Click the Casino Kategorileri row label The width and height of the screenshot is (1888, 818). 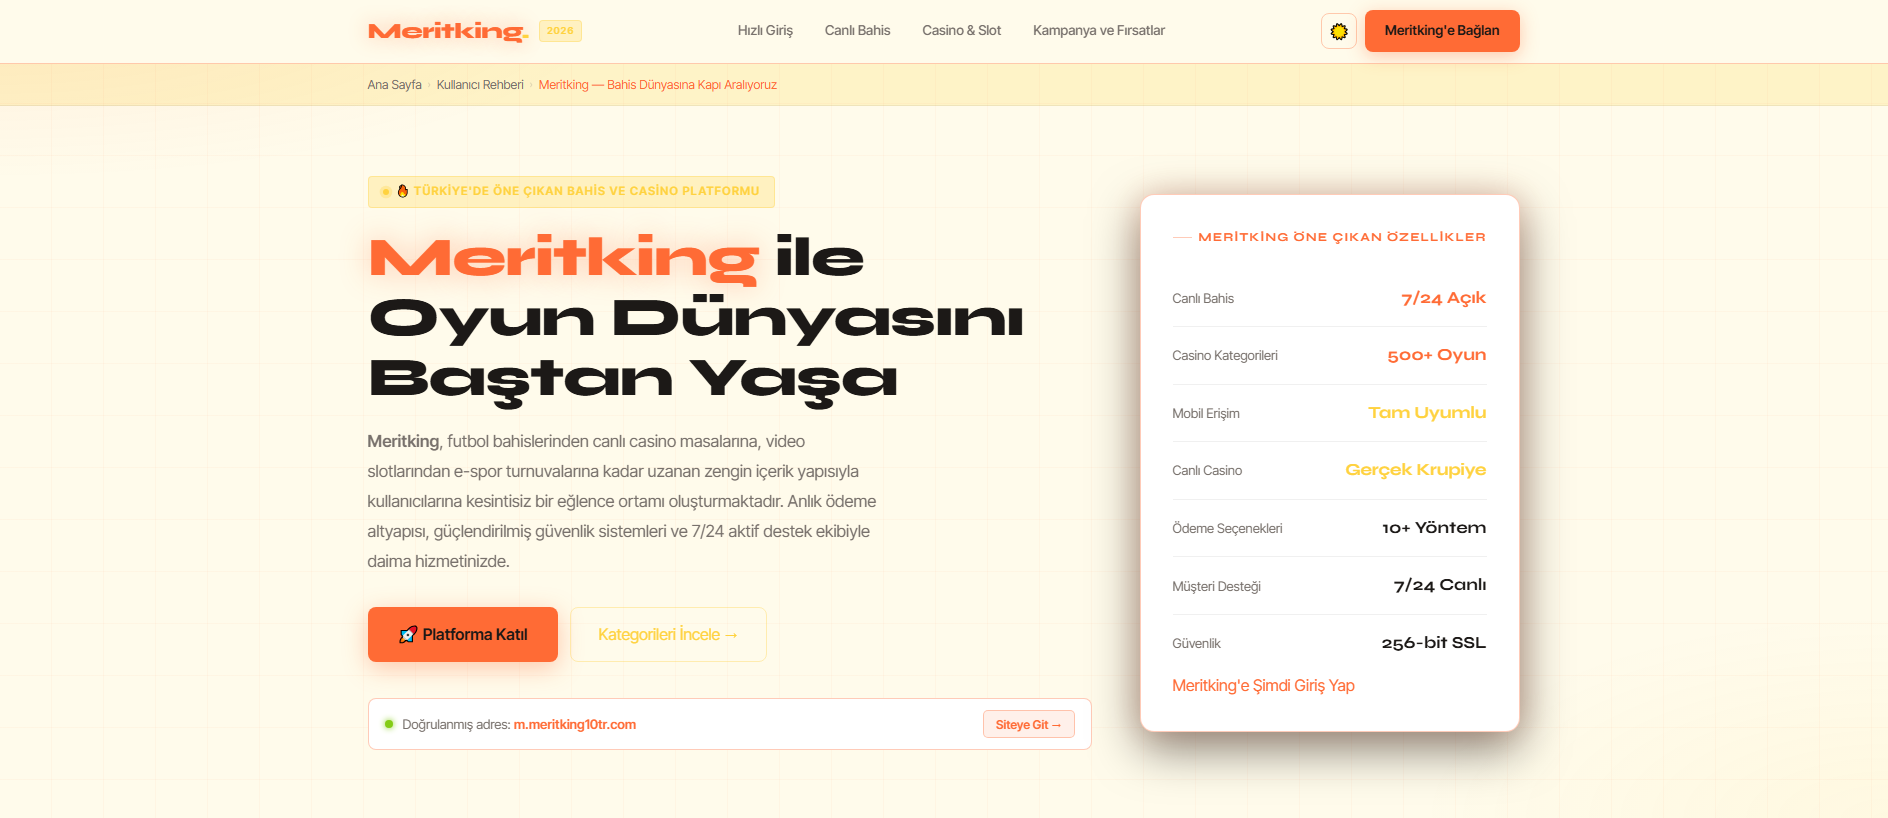tap(1225, 356)
